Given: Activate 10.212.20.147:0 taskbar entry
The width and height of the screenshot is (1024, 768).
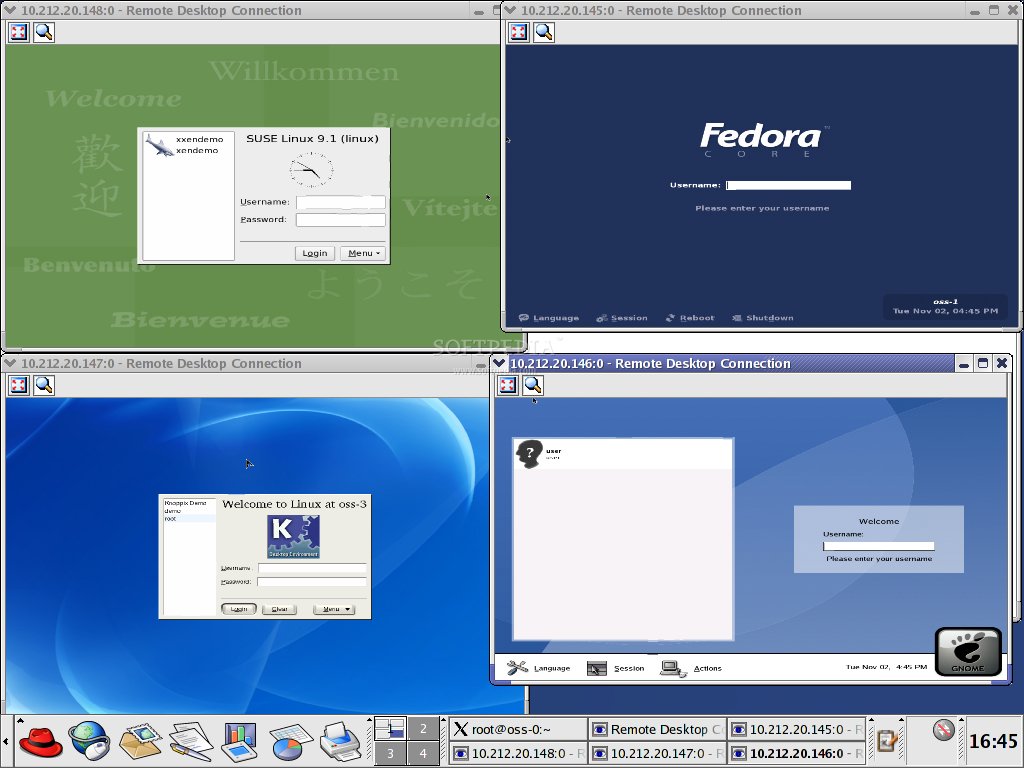Looking at the screenshot, I should (657, 754).
